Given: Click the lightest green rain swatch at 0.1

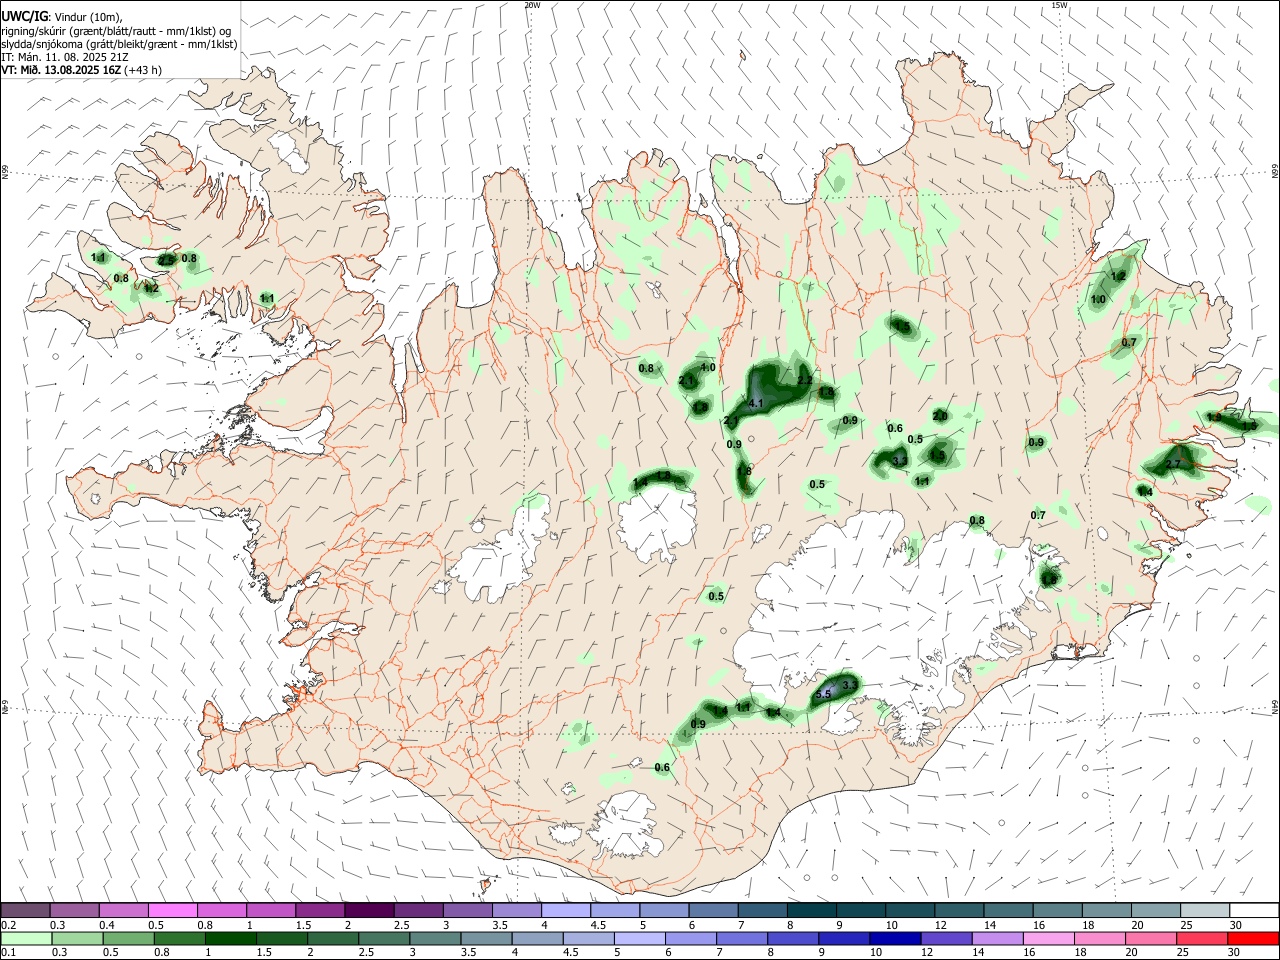Looking at the screenshot, I should click(26, 938).
